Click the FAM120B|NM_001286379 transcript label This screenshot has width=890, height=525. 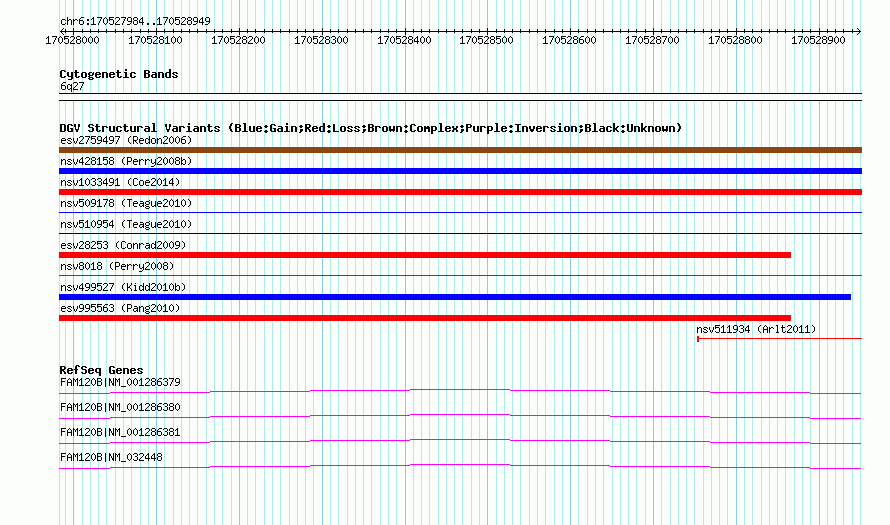tap(120, 383)
